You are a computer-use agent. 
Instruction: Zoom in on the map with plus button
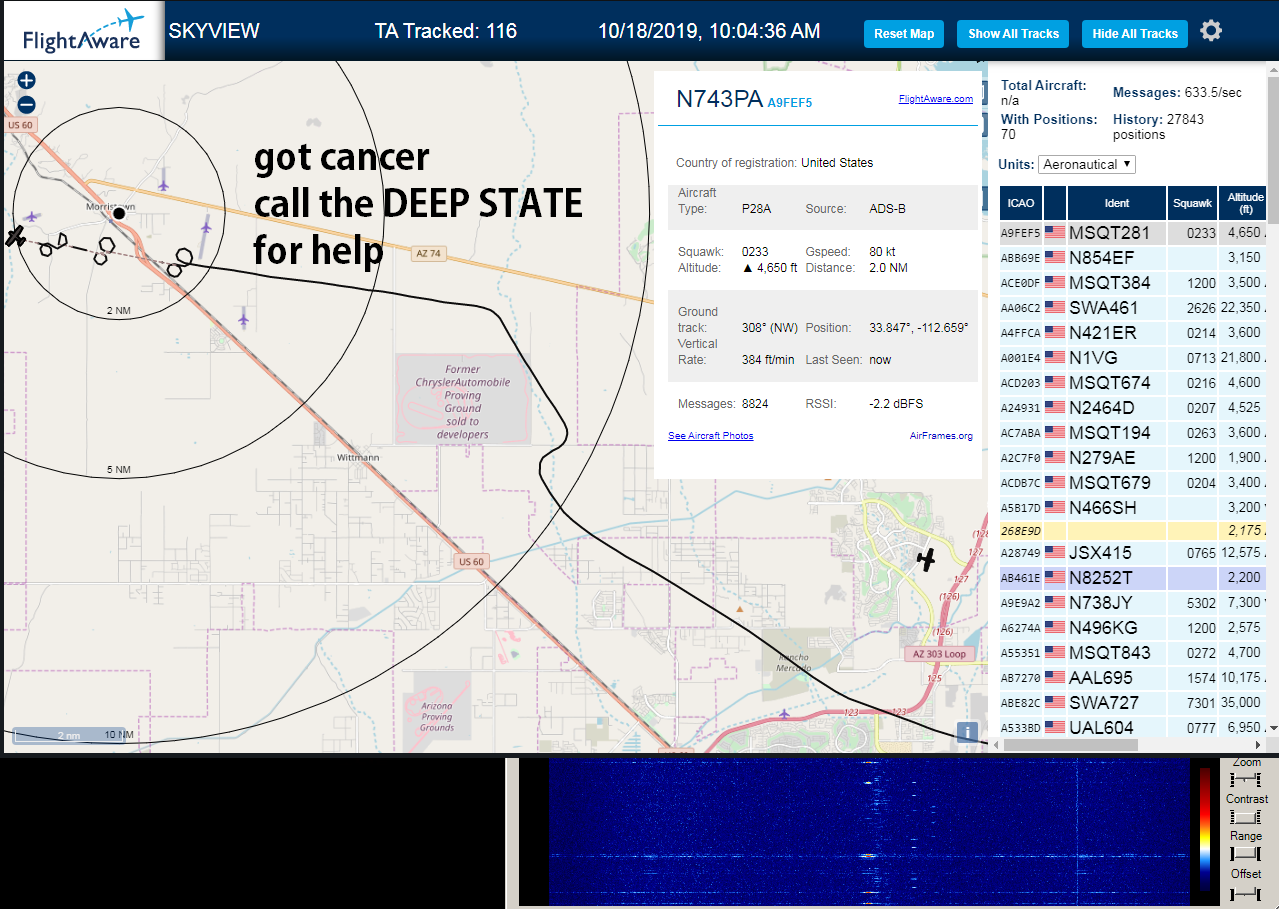coord(27,81)
